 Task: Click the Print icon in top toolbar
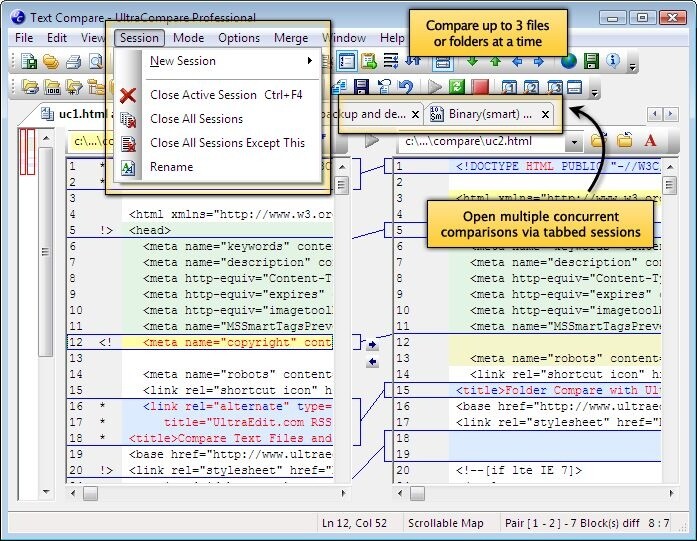(72, 63)
